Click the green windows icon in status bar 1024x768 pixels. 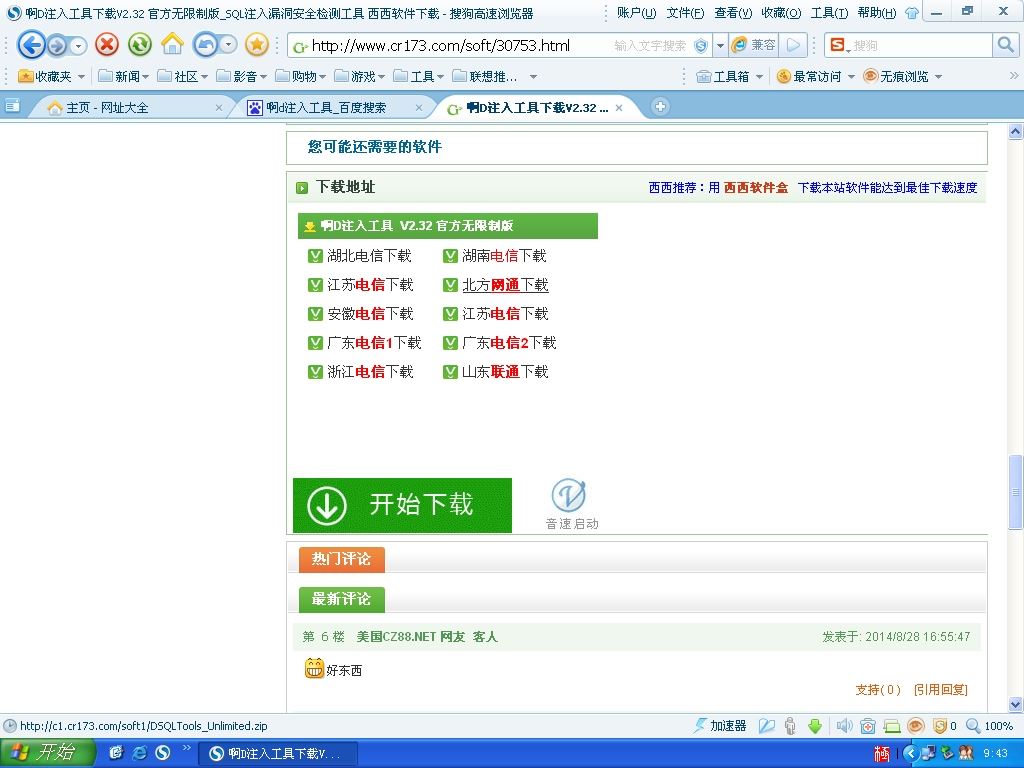[x=891, y=726]
